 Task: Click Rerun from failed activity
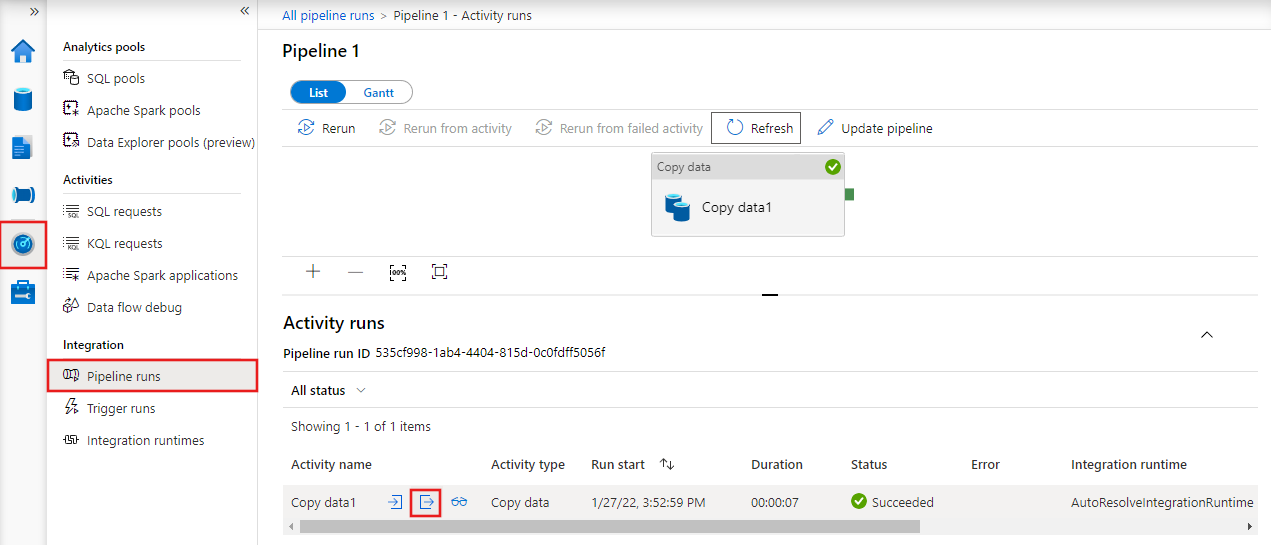619,128
